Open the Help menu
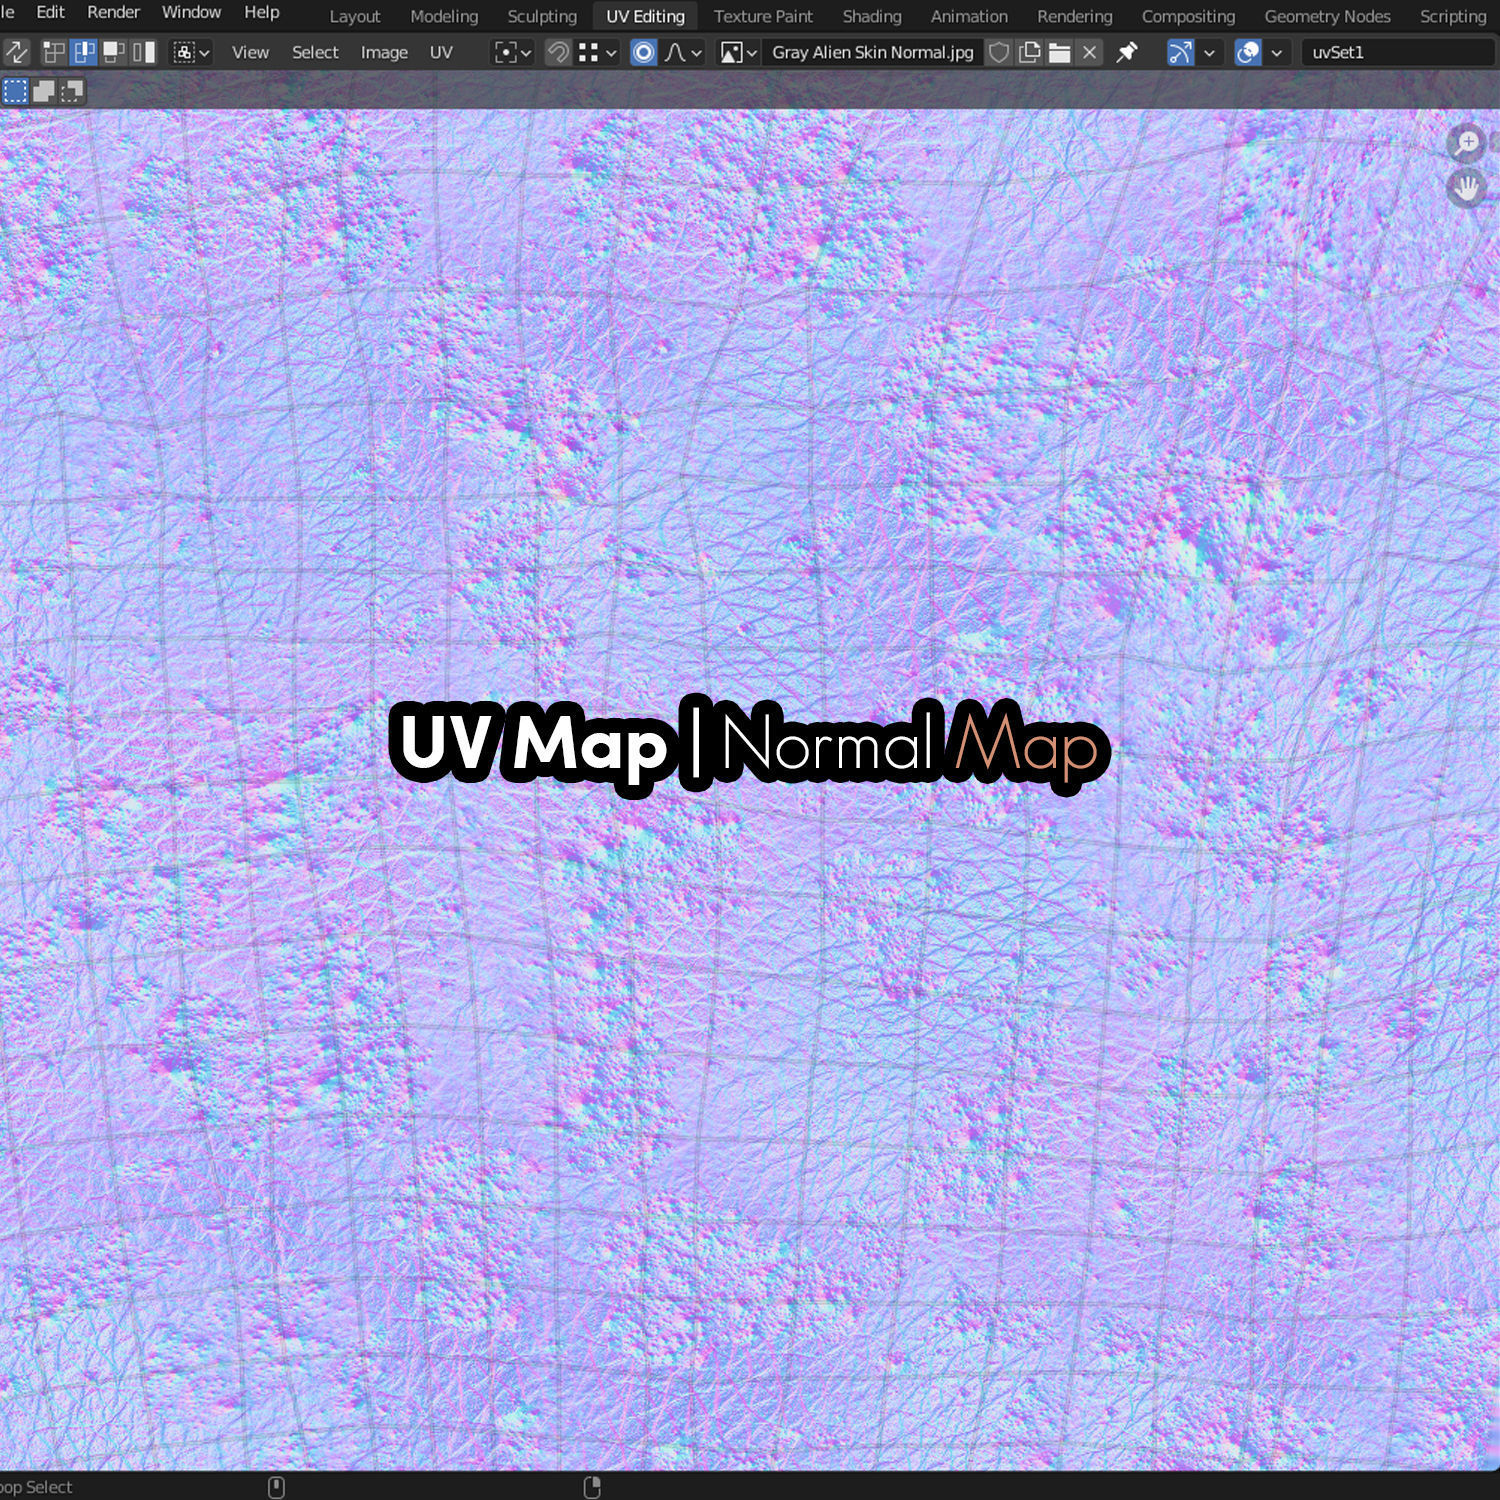The width and height of the screenshot is (1500, 1500). (x=262, y=12)
